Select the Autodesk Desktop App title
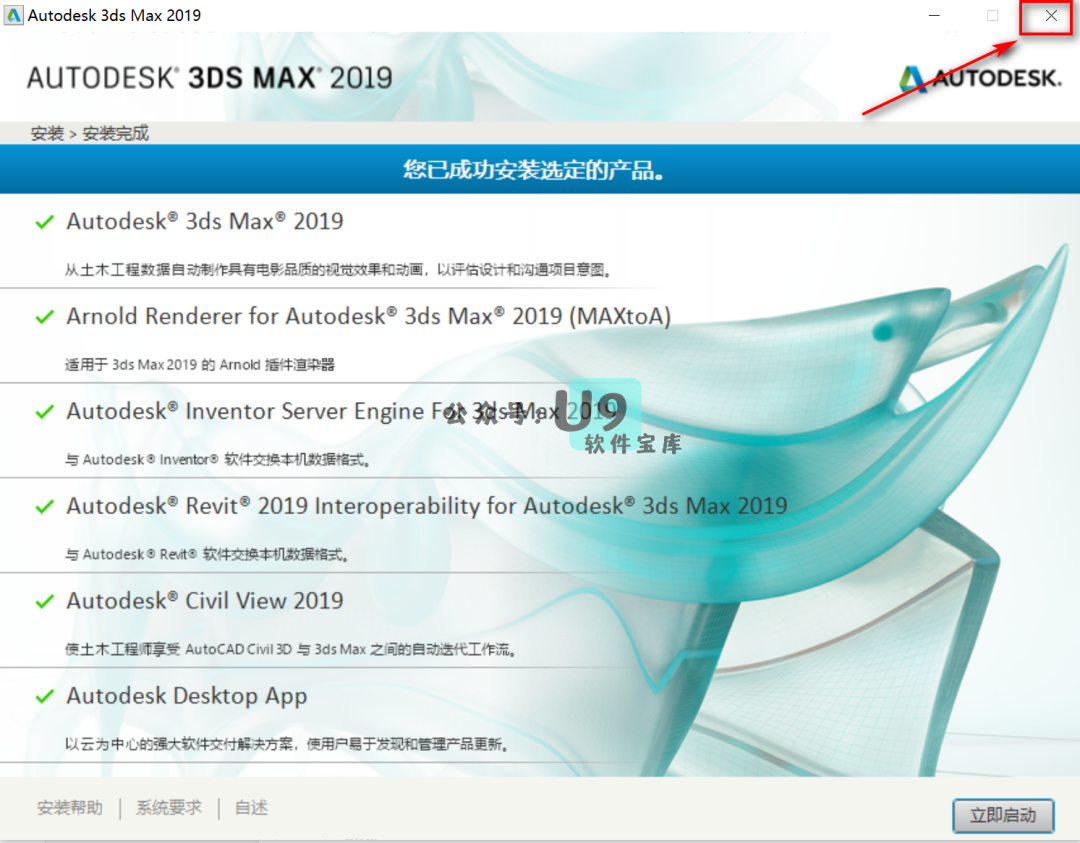 (x=187, y=696)
